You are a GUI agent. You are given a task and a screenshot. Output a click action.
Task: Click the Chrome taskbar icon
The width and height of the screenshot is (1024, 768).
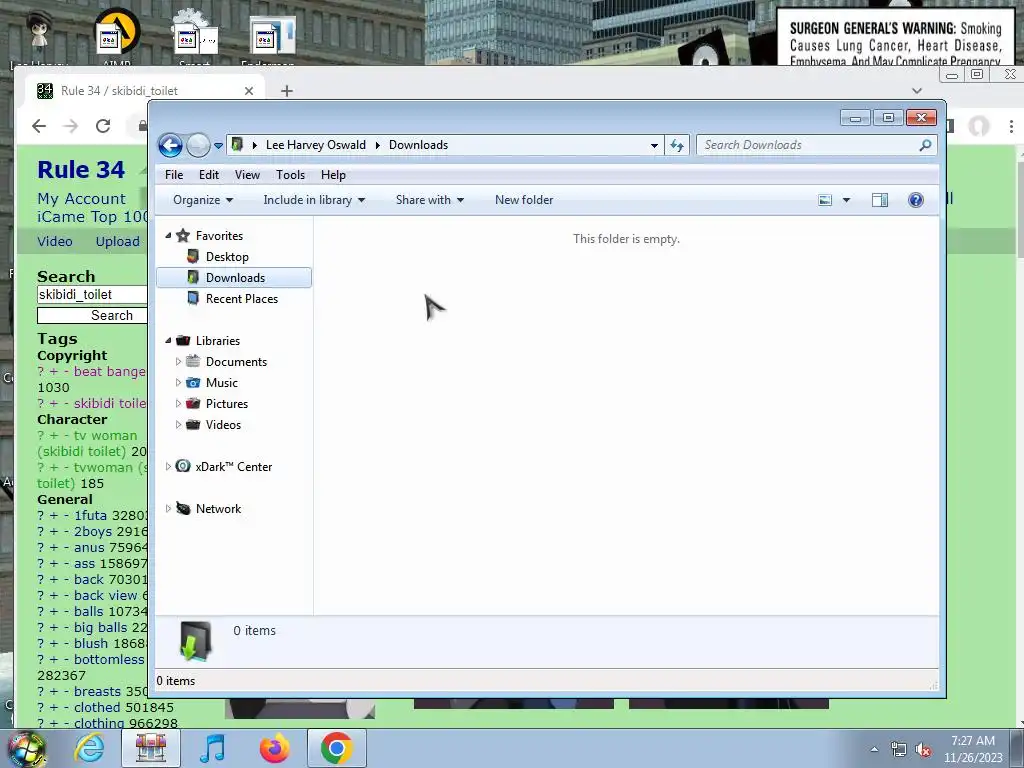point(336,748)
